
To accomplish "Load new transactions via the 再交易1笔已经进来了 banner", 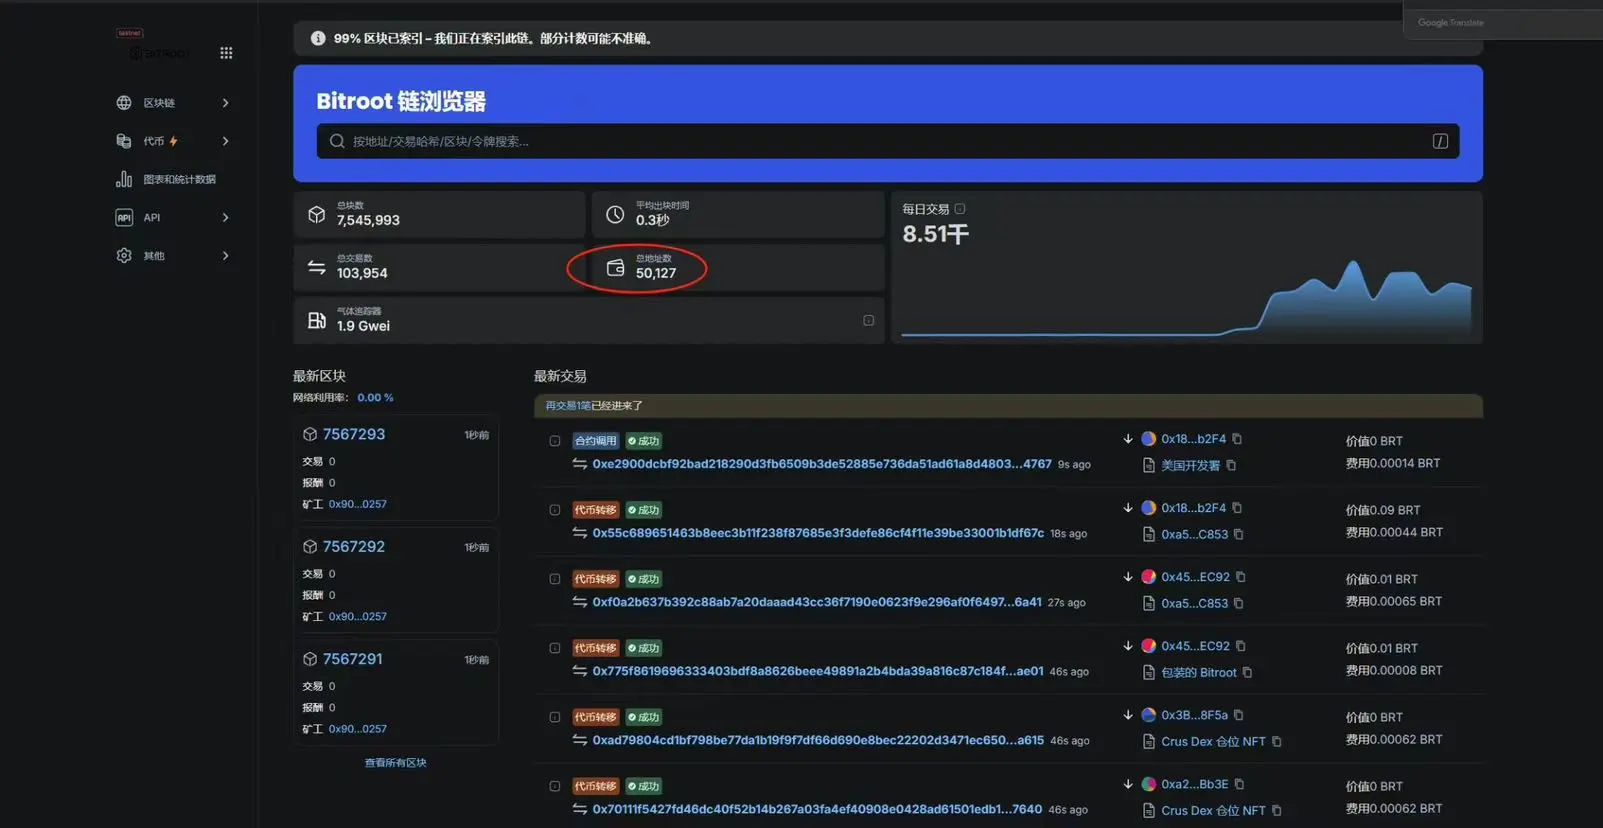I will 1008,406.
